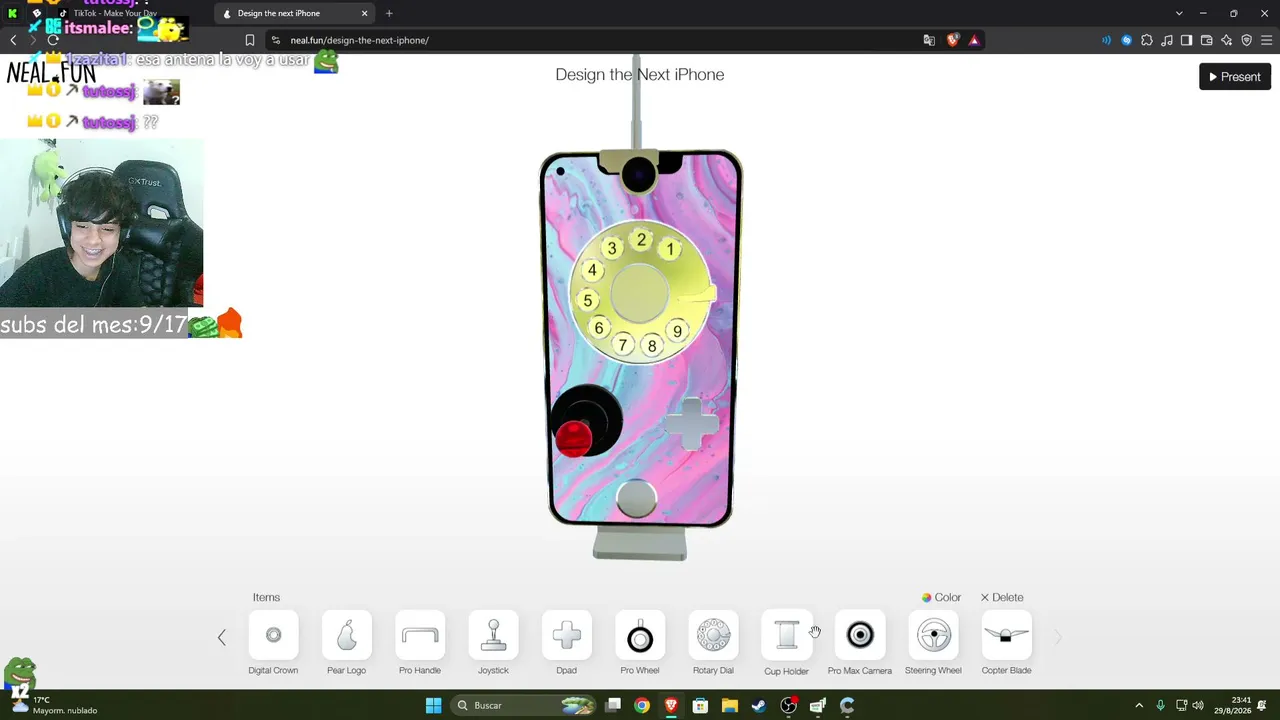Add the Steering Wheel item

[x=933, y=636]
